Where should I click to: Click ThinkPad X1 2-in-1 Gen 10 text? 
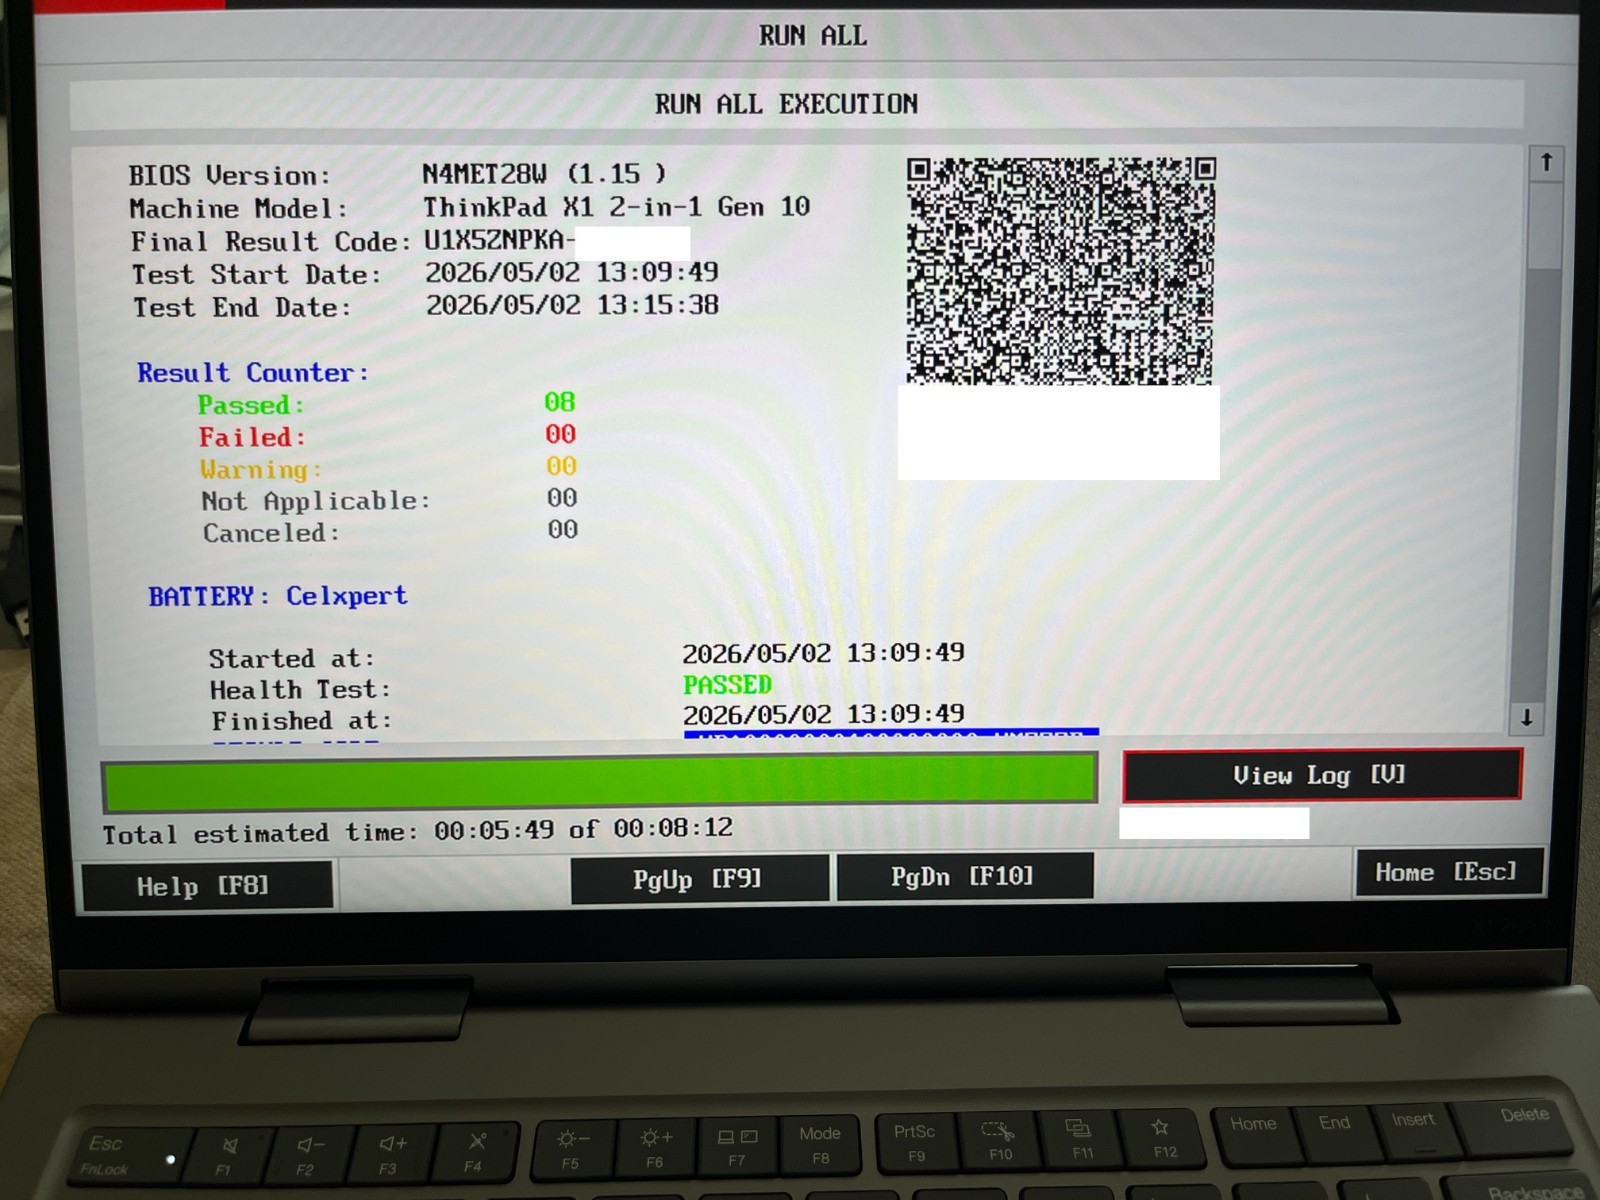click(x=616, y=207)
